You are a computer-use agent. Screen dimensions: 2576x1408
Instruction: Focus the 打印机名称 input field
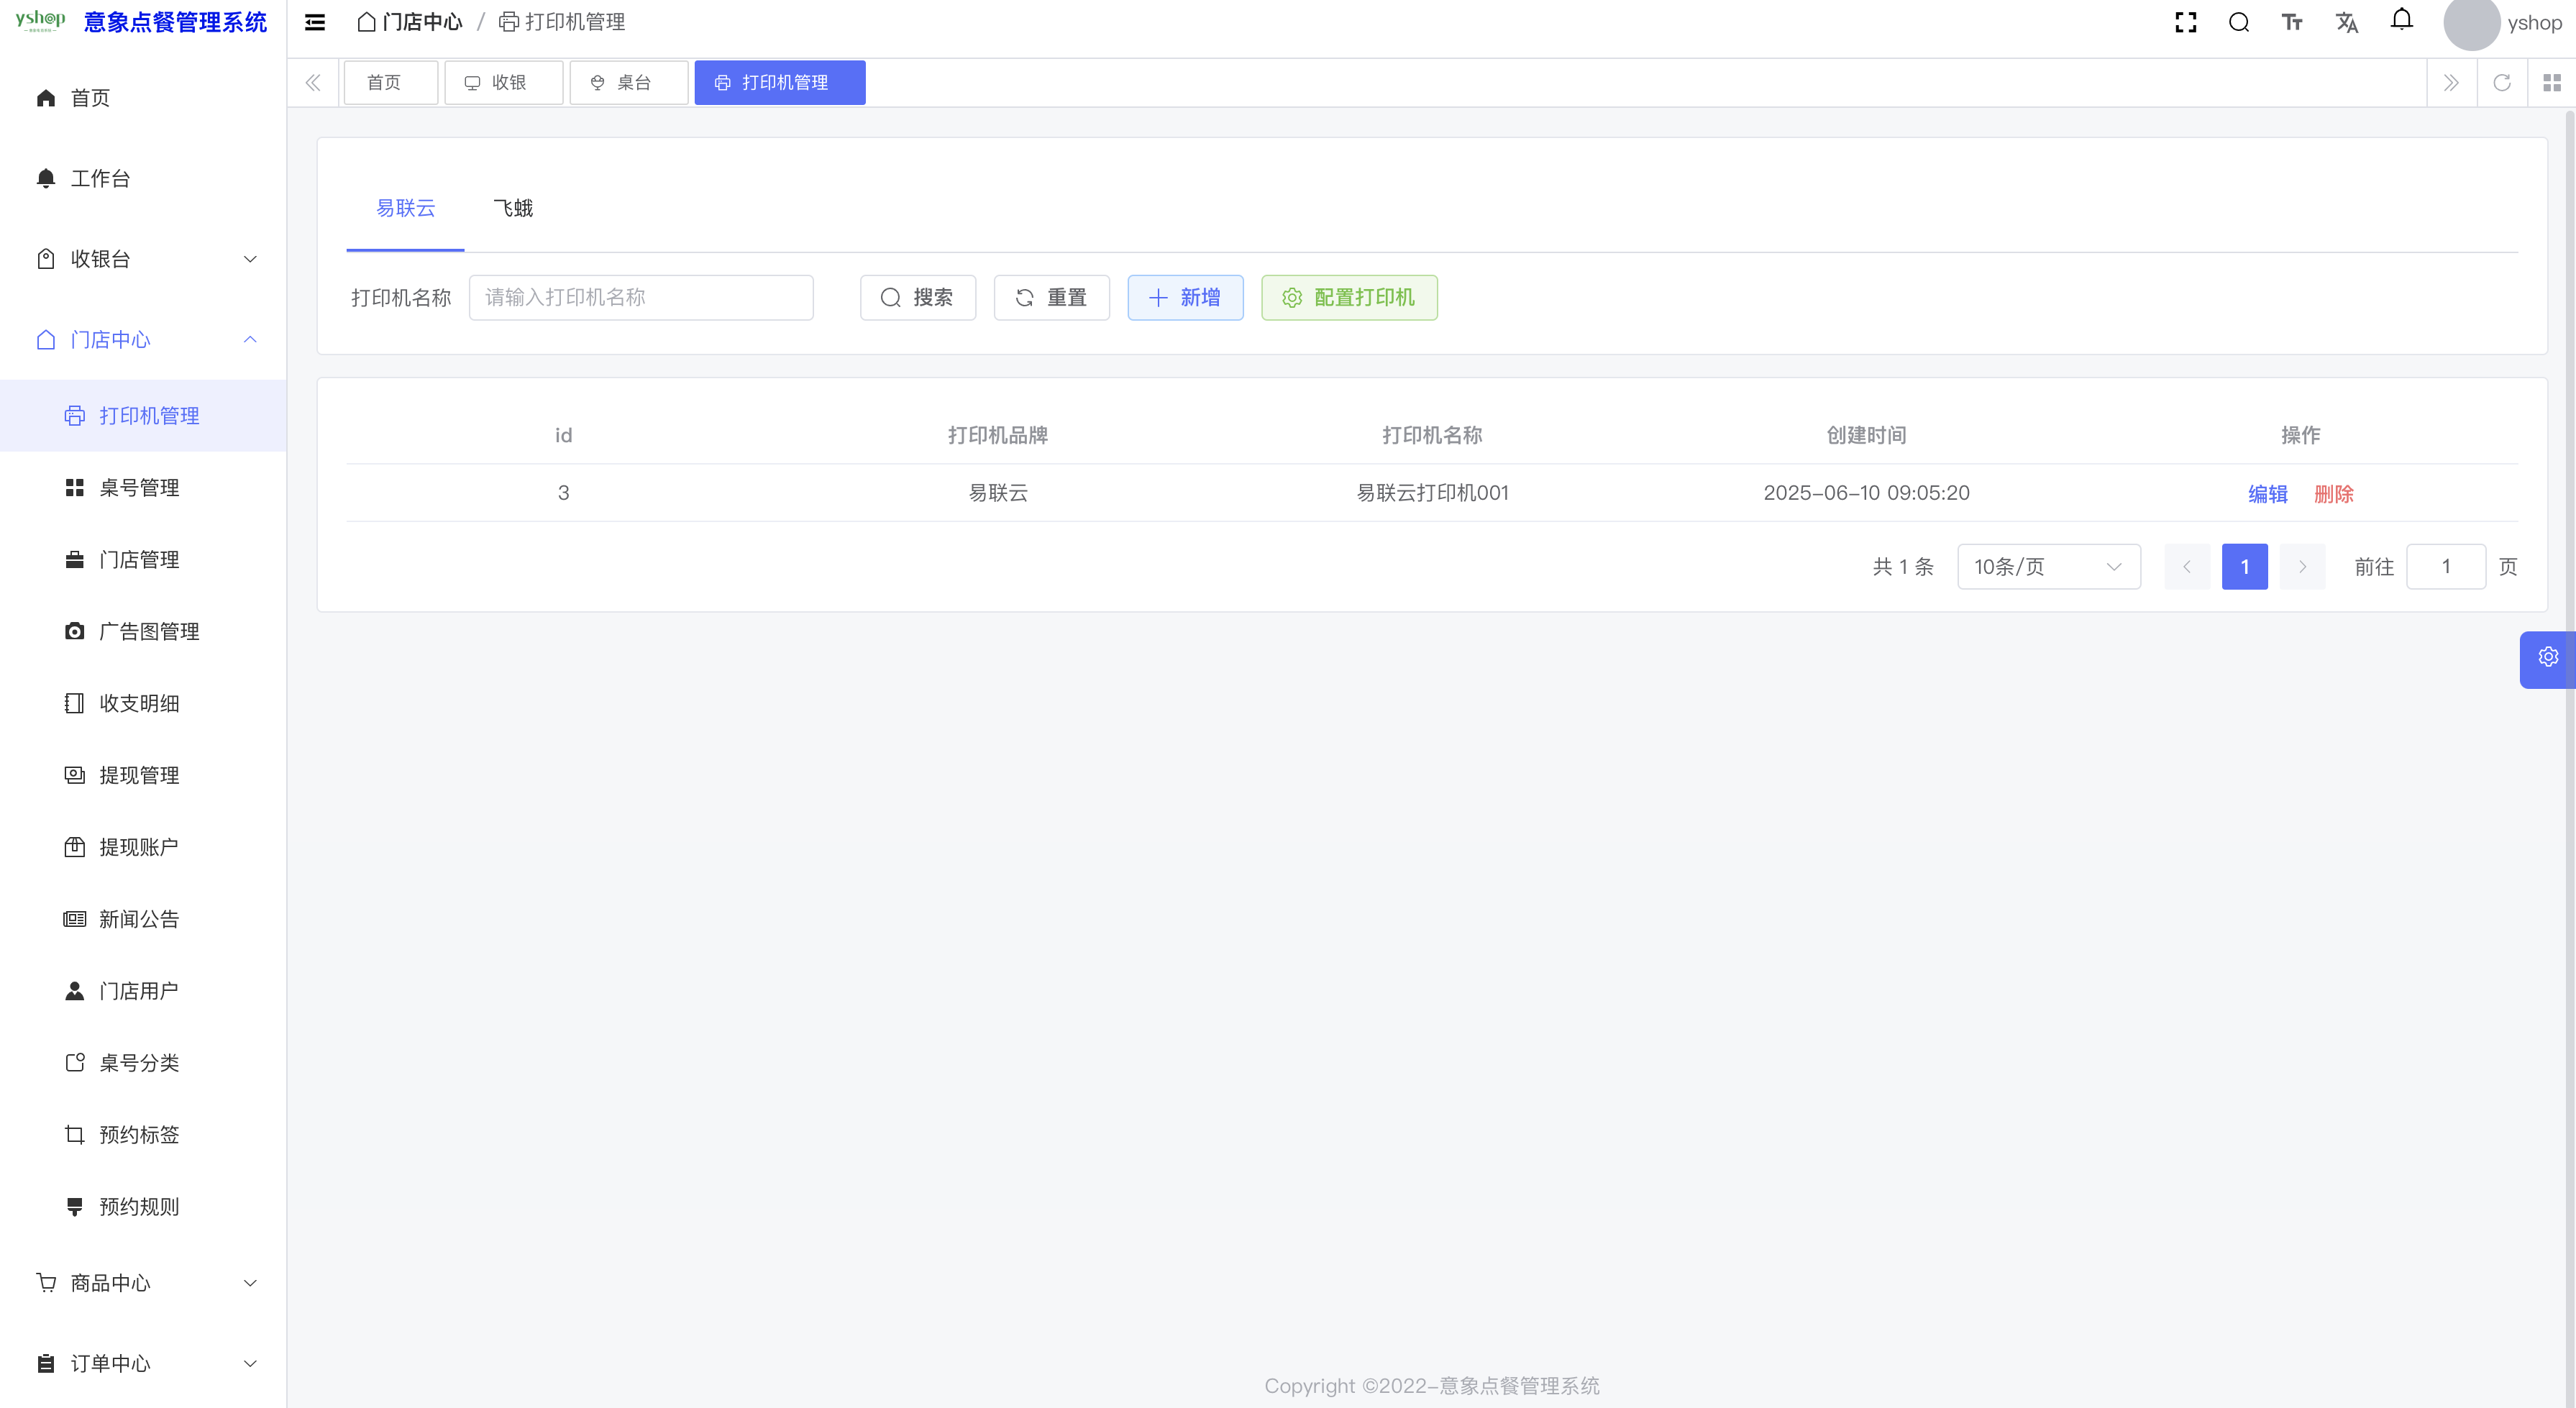(641, 298)
